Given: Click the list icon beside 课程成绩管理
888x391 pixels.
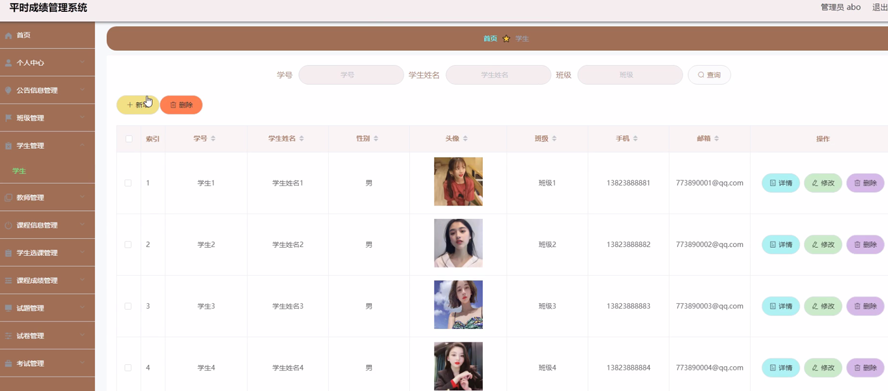Looking at the screenshot, I should pyautogui.click(x=8, y=280).
